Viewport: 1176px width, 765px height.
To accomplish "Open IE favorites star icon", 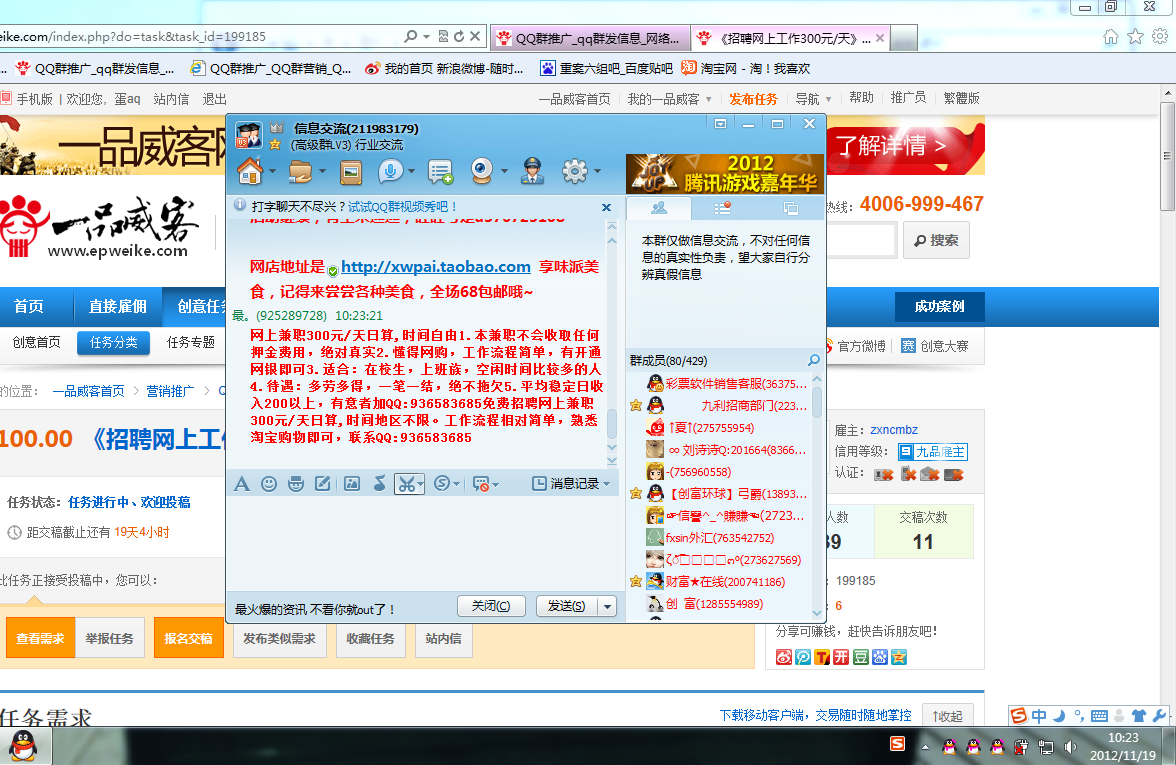I will point(1136,36).
